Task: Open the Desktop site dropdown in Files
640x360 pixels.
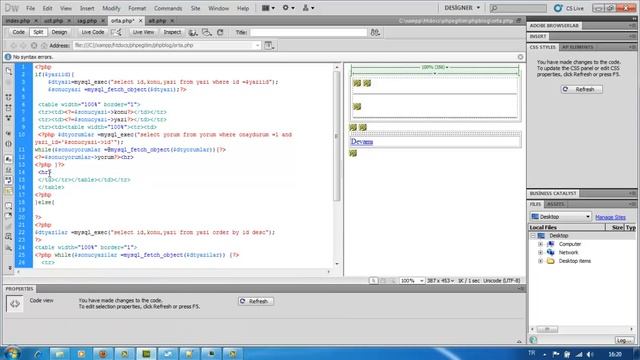Action: 560,217
